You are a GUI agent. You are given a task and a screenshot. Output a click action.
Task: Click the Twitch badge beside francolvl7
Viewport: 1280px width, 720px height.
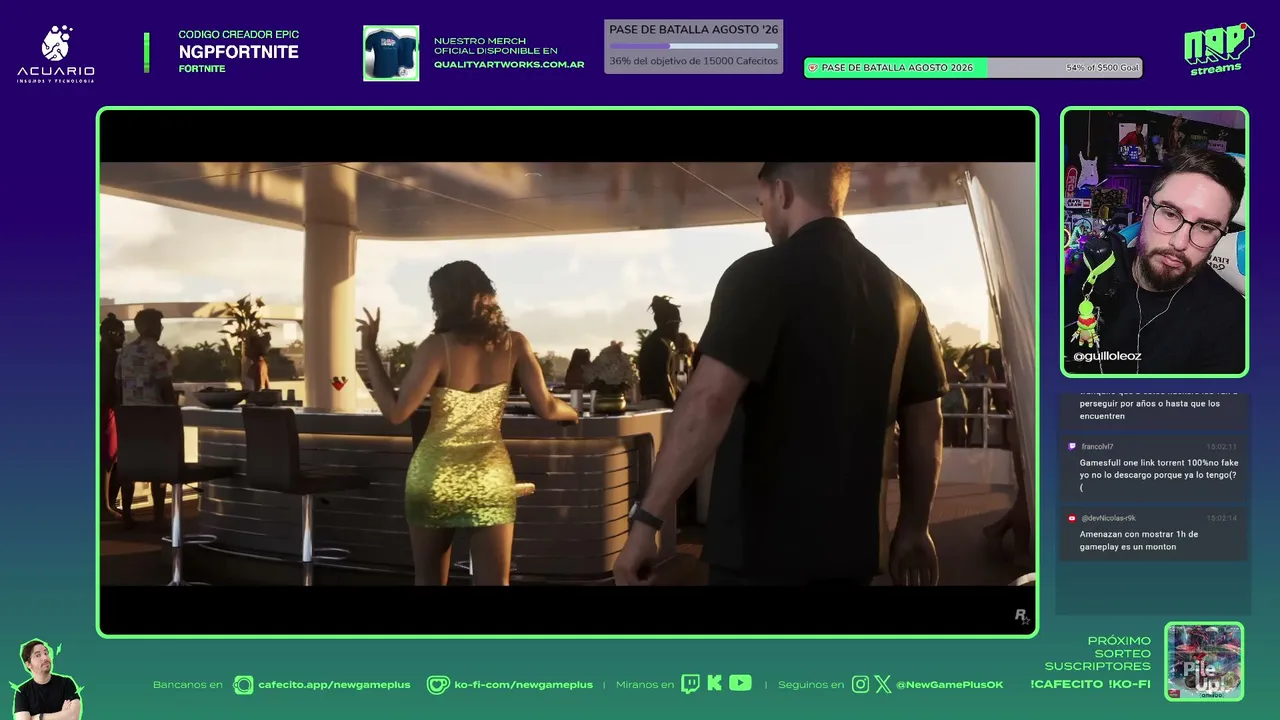1072,447
